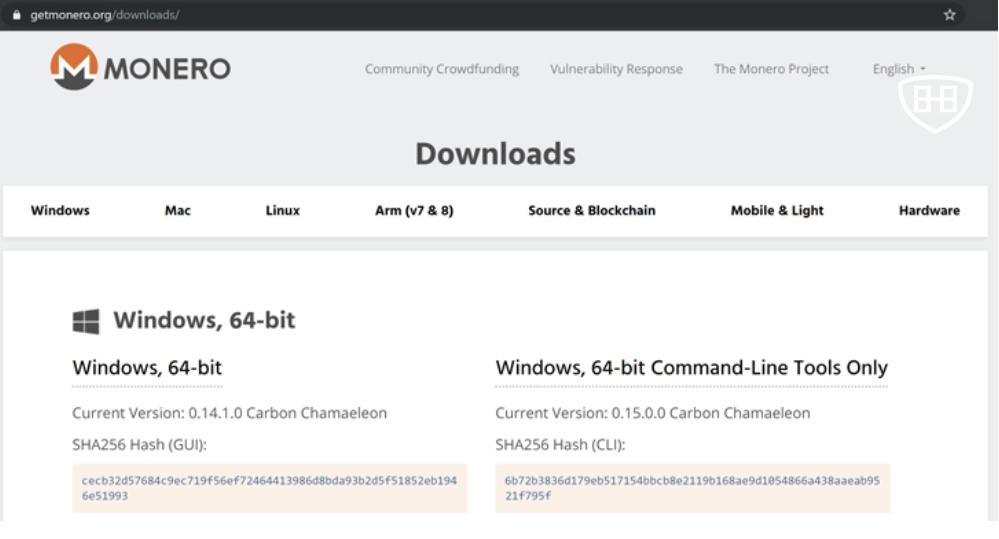Select the Source & Blockchain tab
Image resolution: width=999 pixels, height=539 pixels.
[x=591, y=210]
